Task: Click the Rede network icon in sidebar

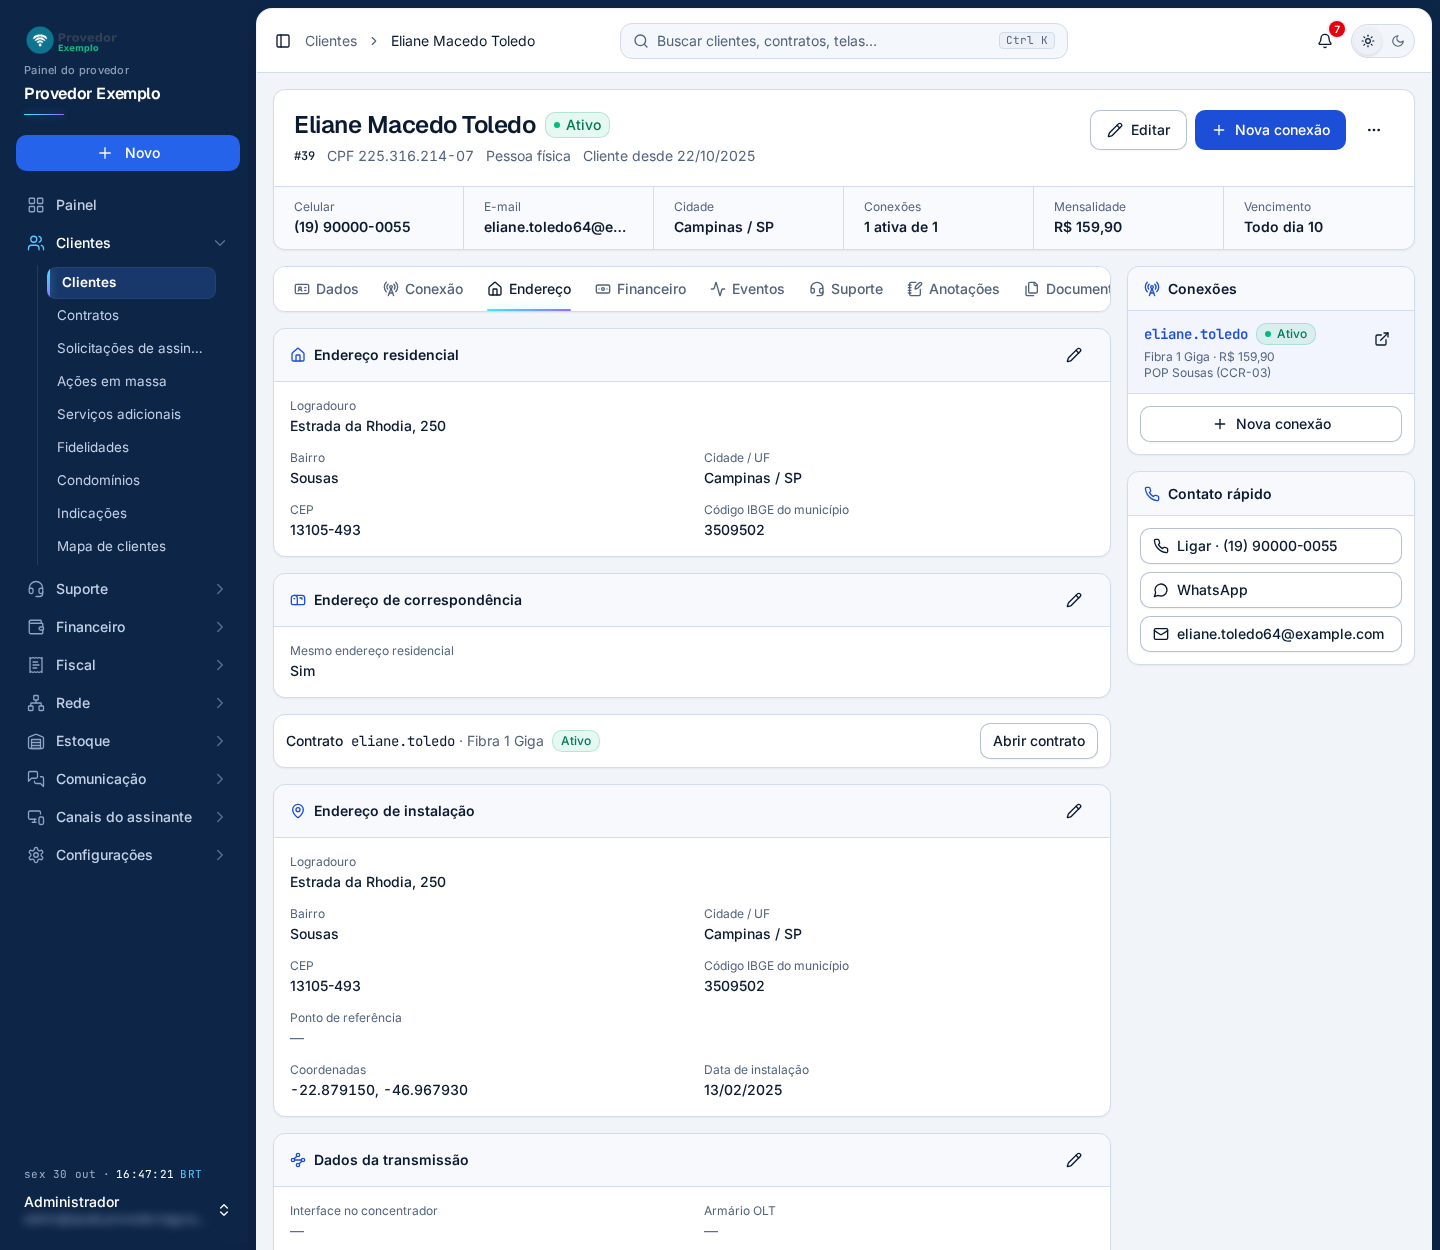Action: tap(36, 703)
